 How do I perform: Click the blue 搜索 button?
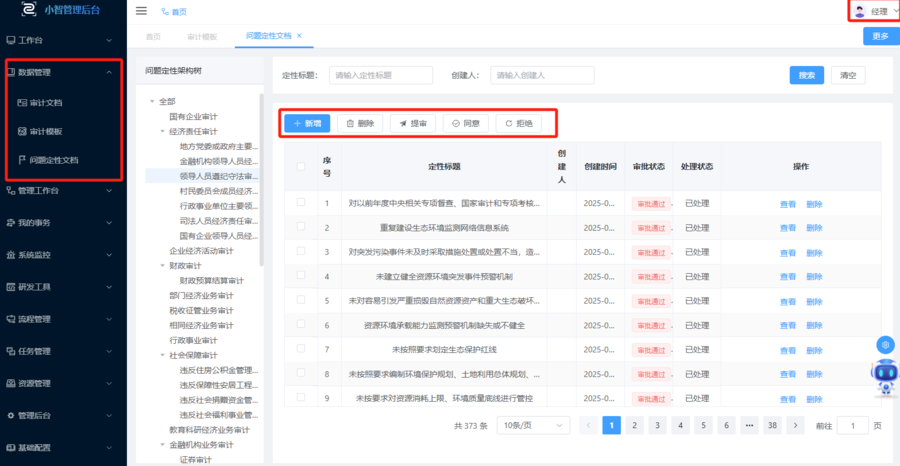(x=807, y=75)
